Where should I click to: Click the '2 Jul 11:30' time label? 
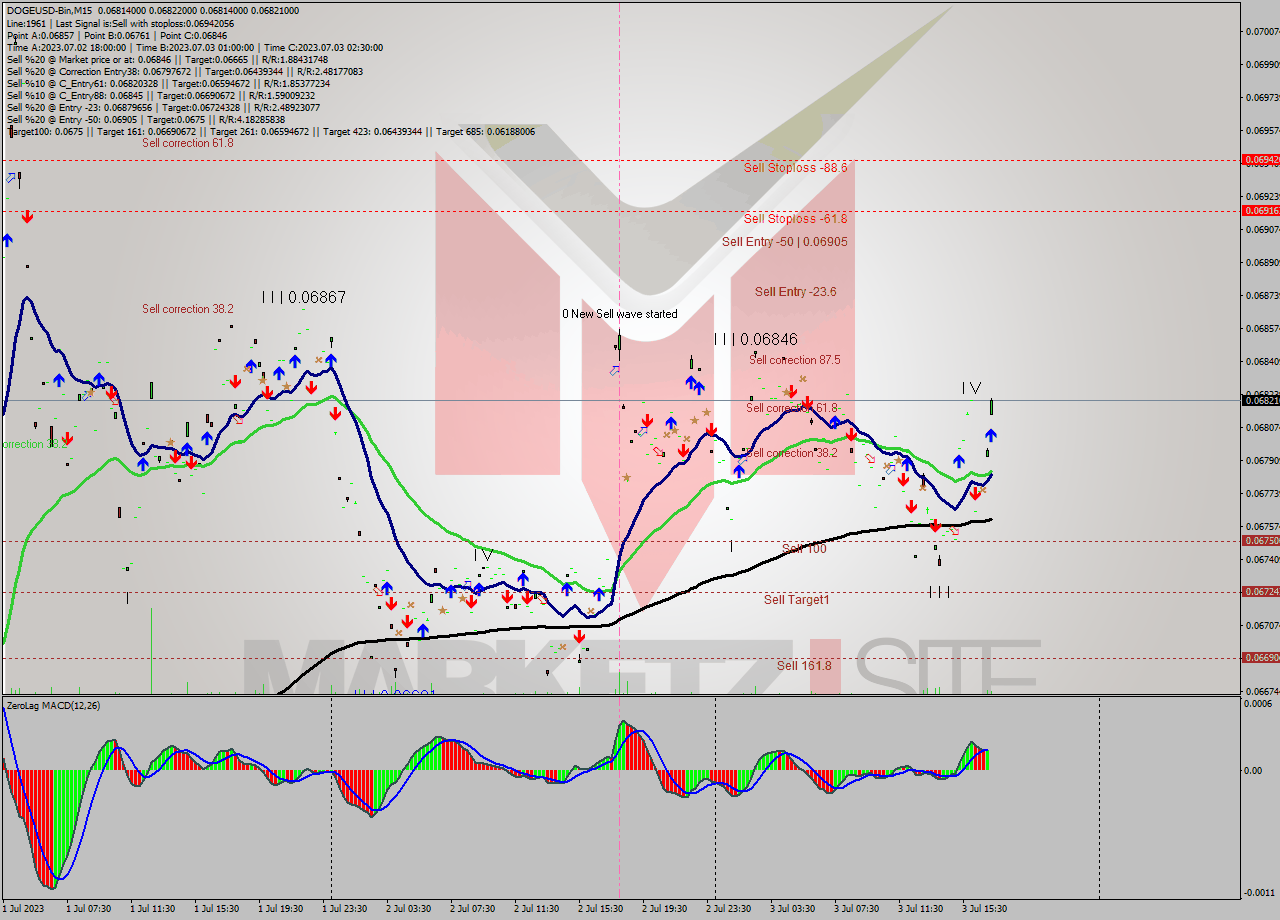[x=536, y=909]
